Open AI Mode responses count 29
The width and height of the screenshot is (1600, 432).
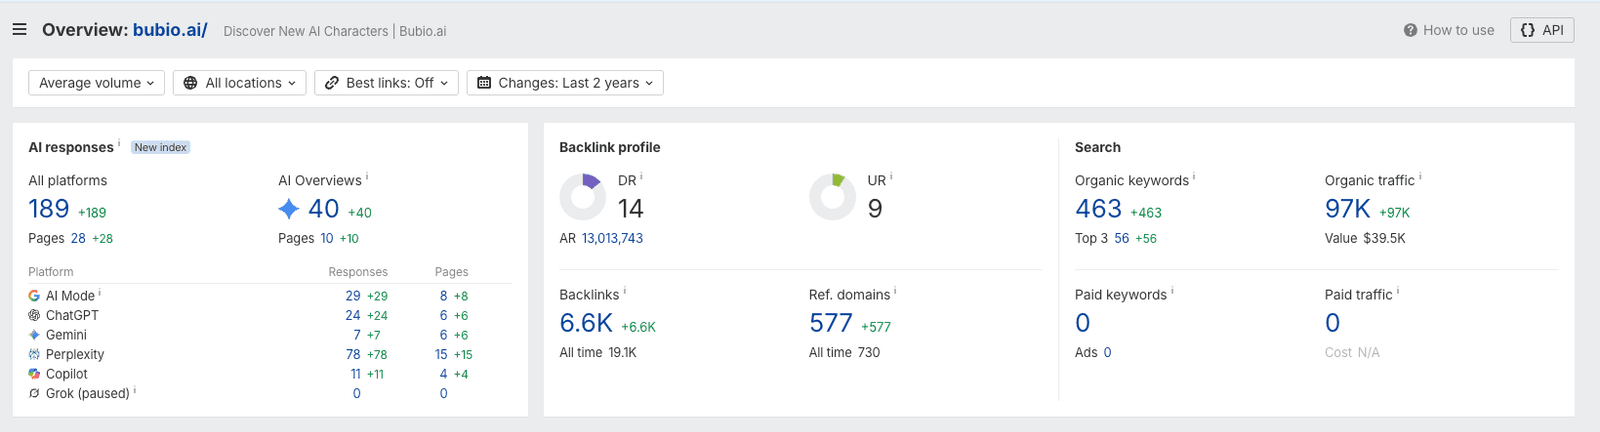coord(353,296)
